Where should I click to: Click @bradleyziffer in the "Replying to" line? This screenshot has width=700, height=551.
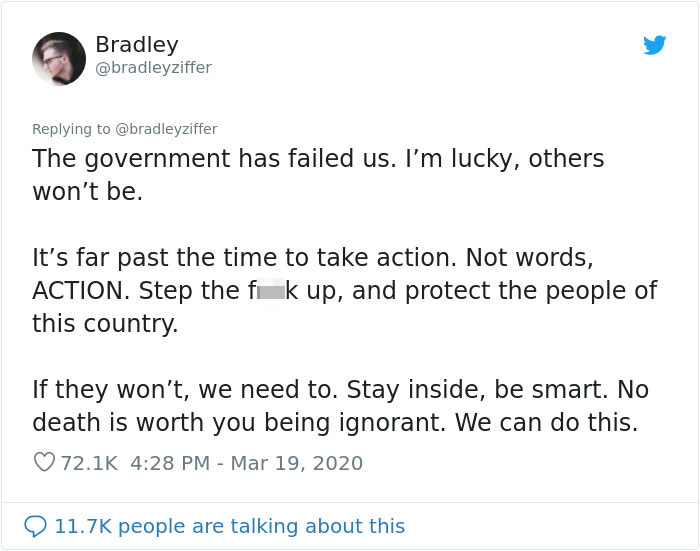[166, 129]
